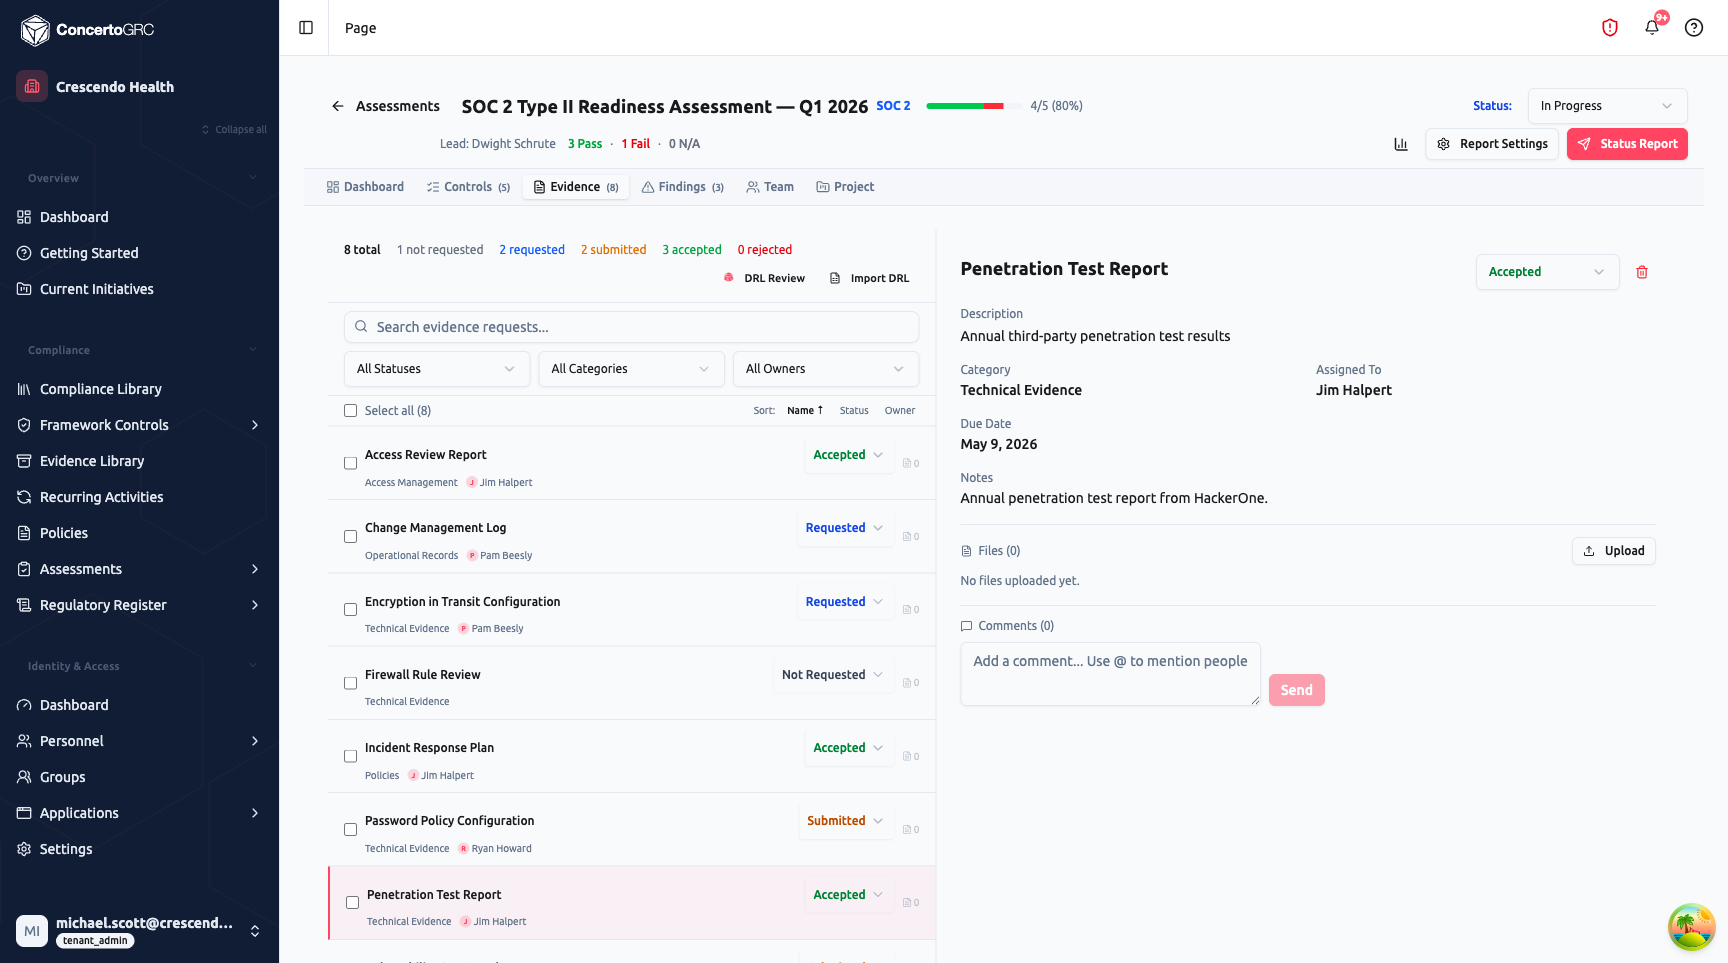
Task: Open the detail panel Accepted status dropdown
Action: coord(1547,272)
